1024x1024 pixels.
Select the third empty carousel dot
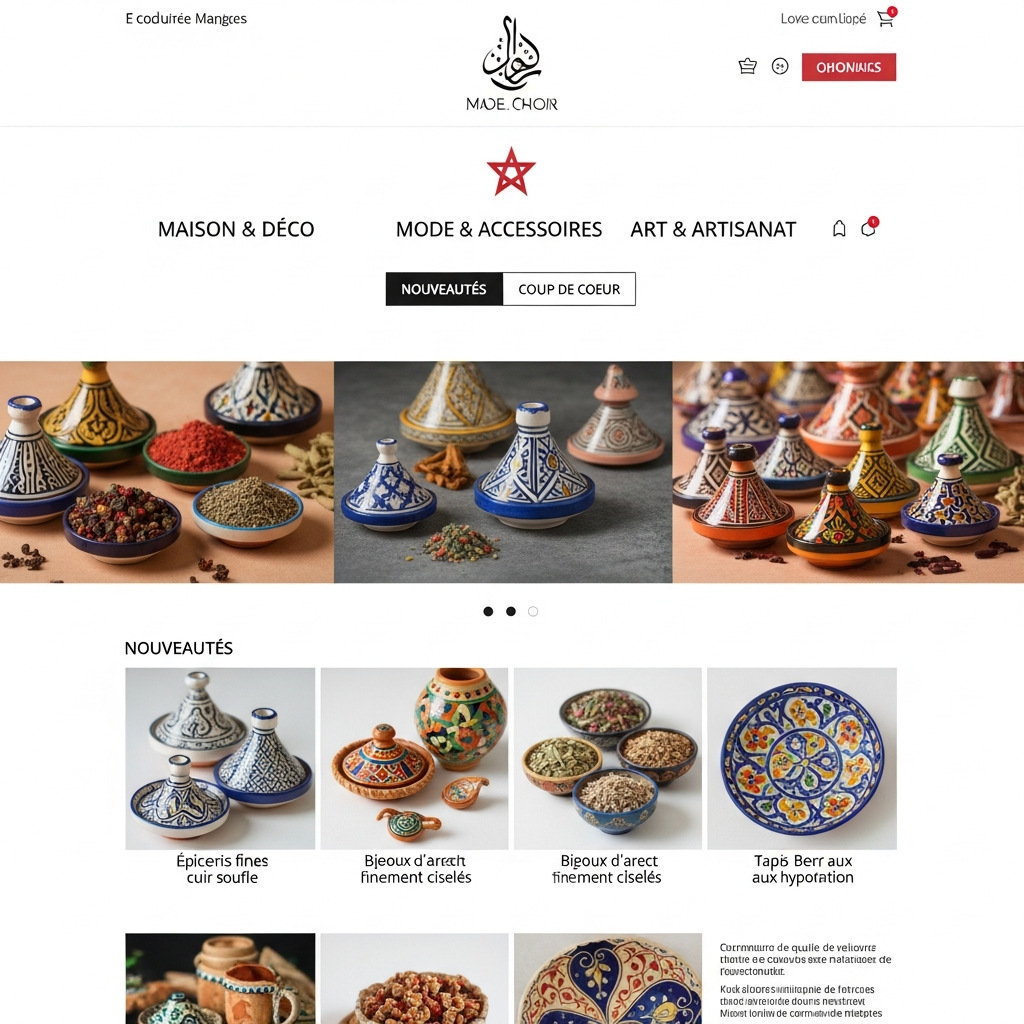[x=533, y=611]
